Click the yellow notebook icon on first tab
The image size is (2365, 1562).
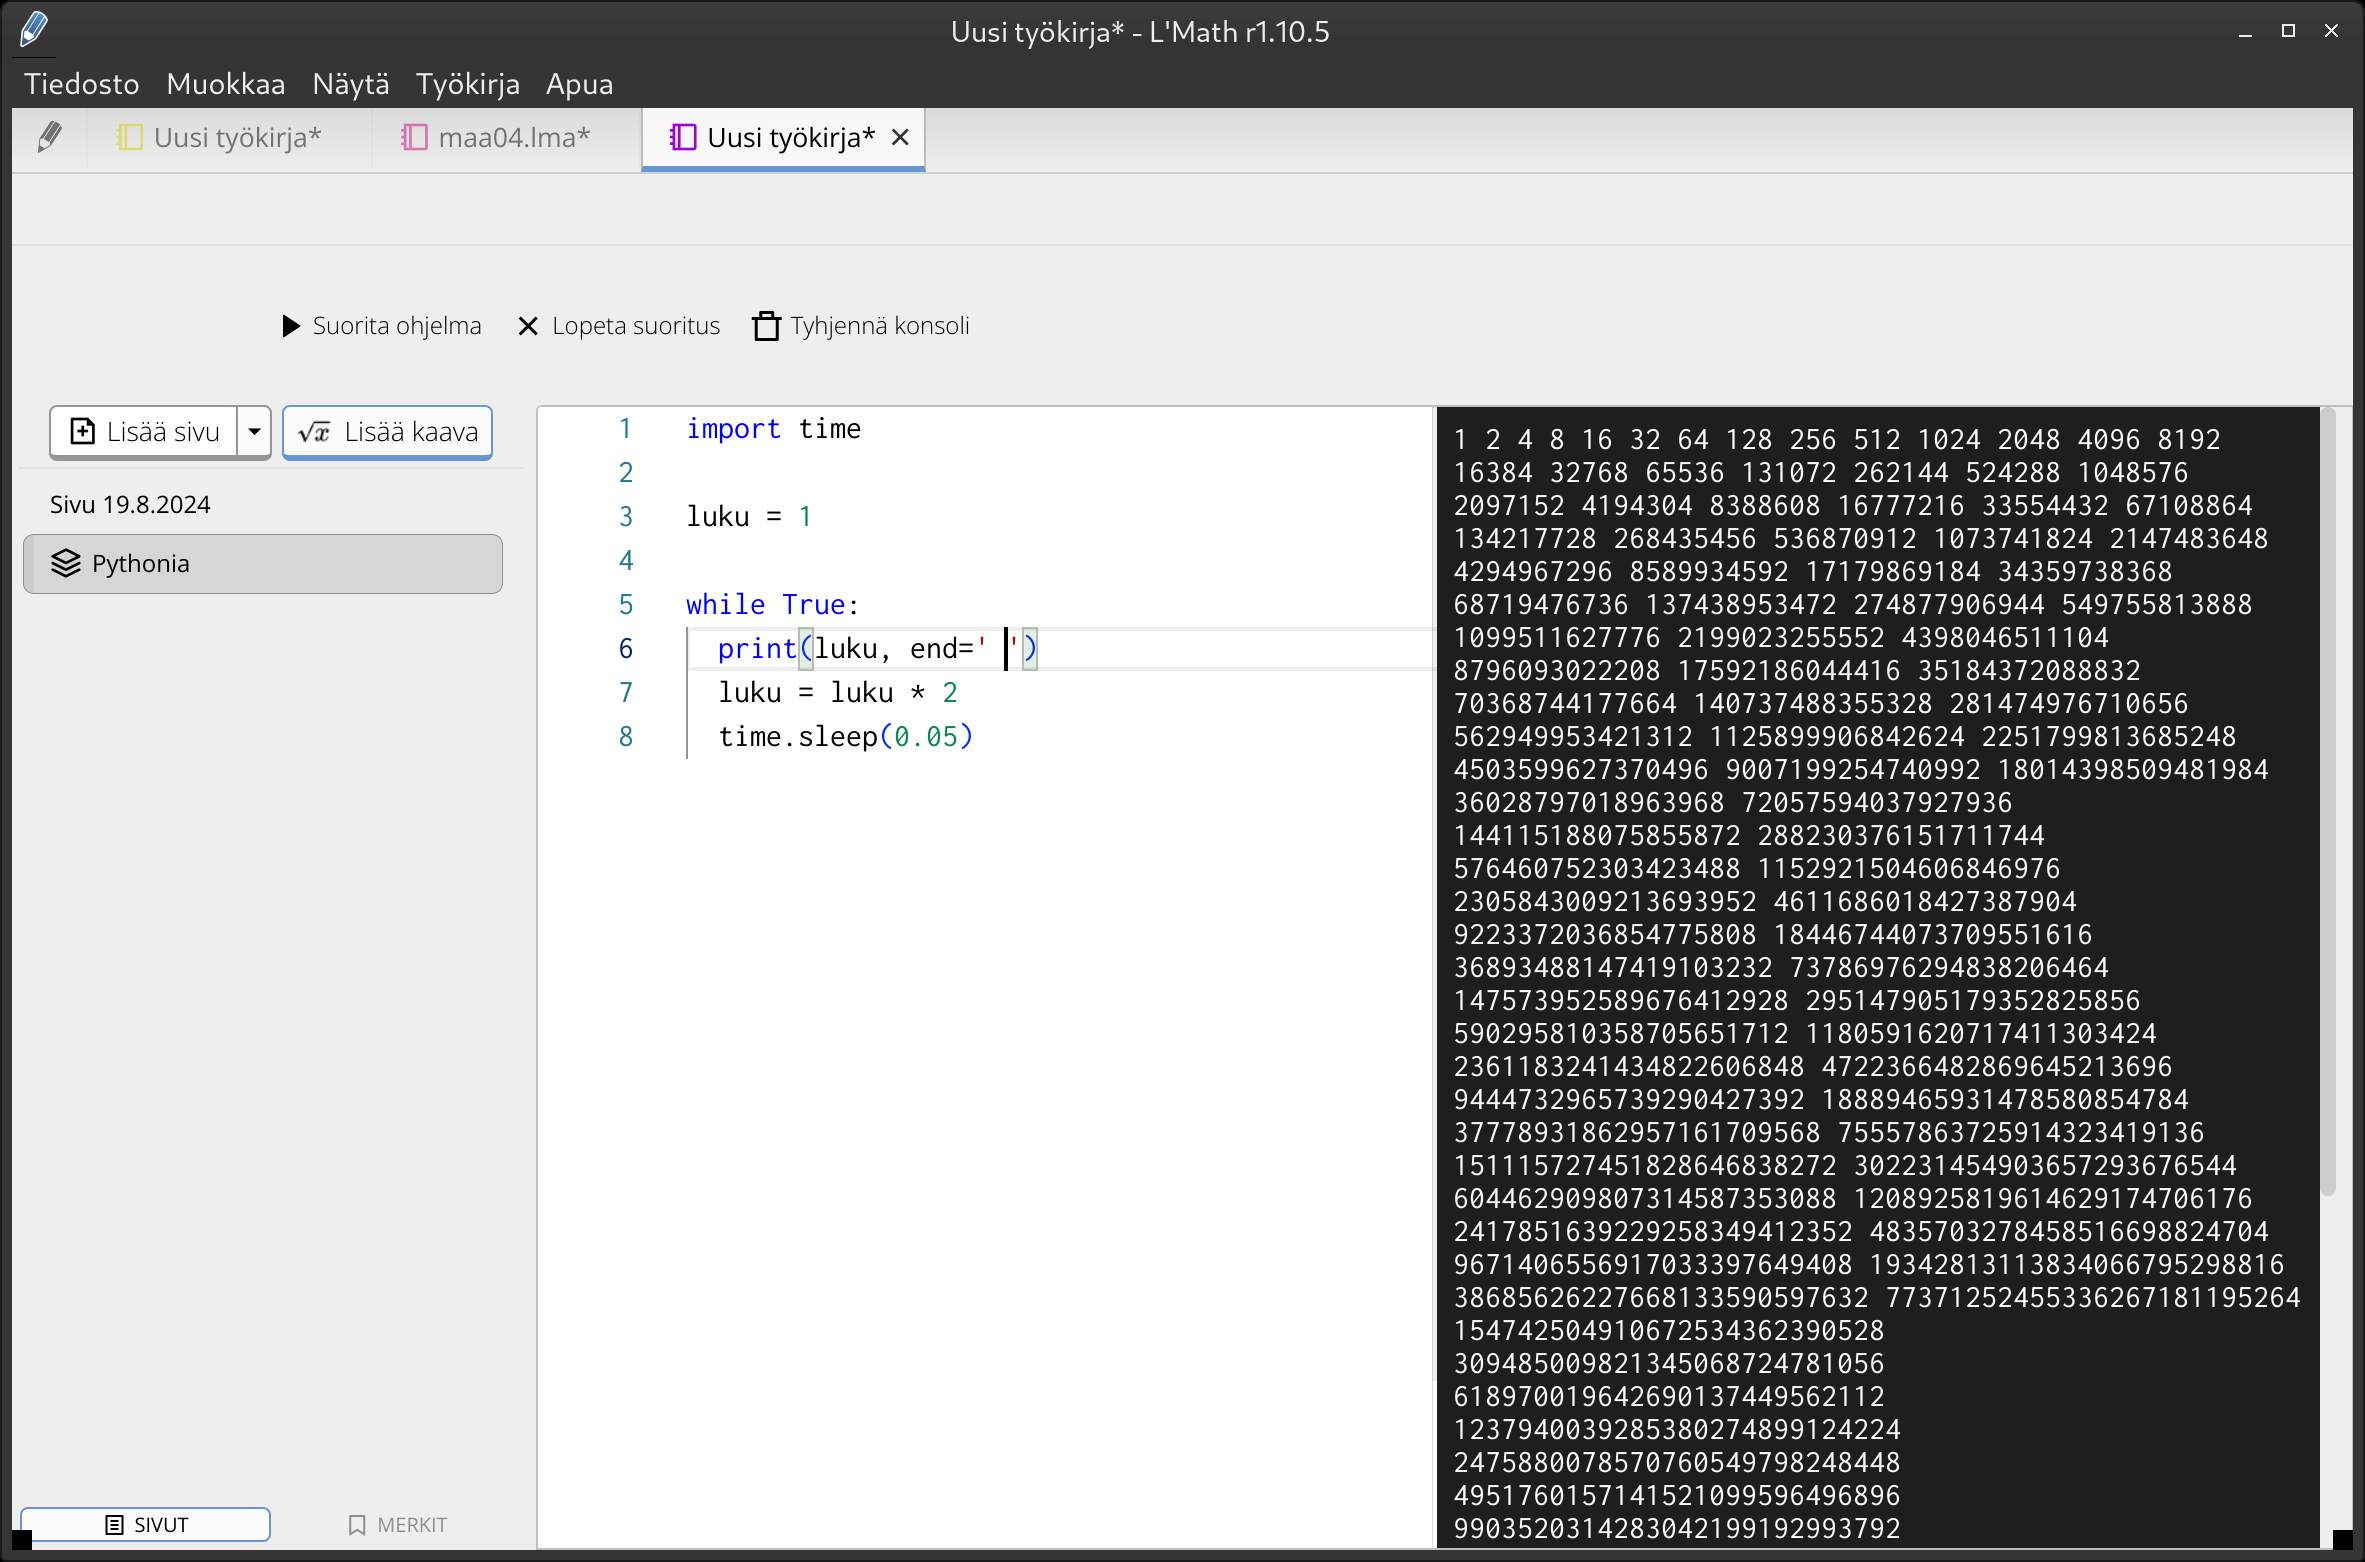click(x=130, y=138)
